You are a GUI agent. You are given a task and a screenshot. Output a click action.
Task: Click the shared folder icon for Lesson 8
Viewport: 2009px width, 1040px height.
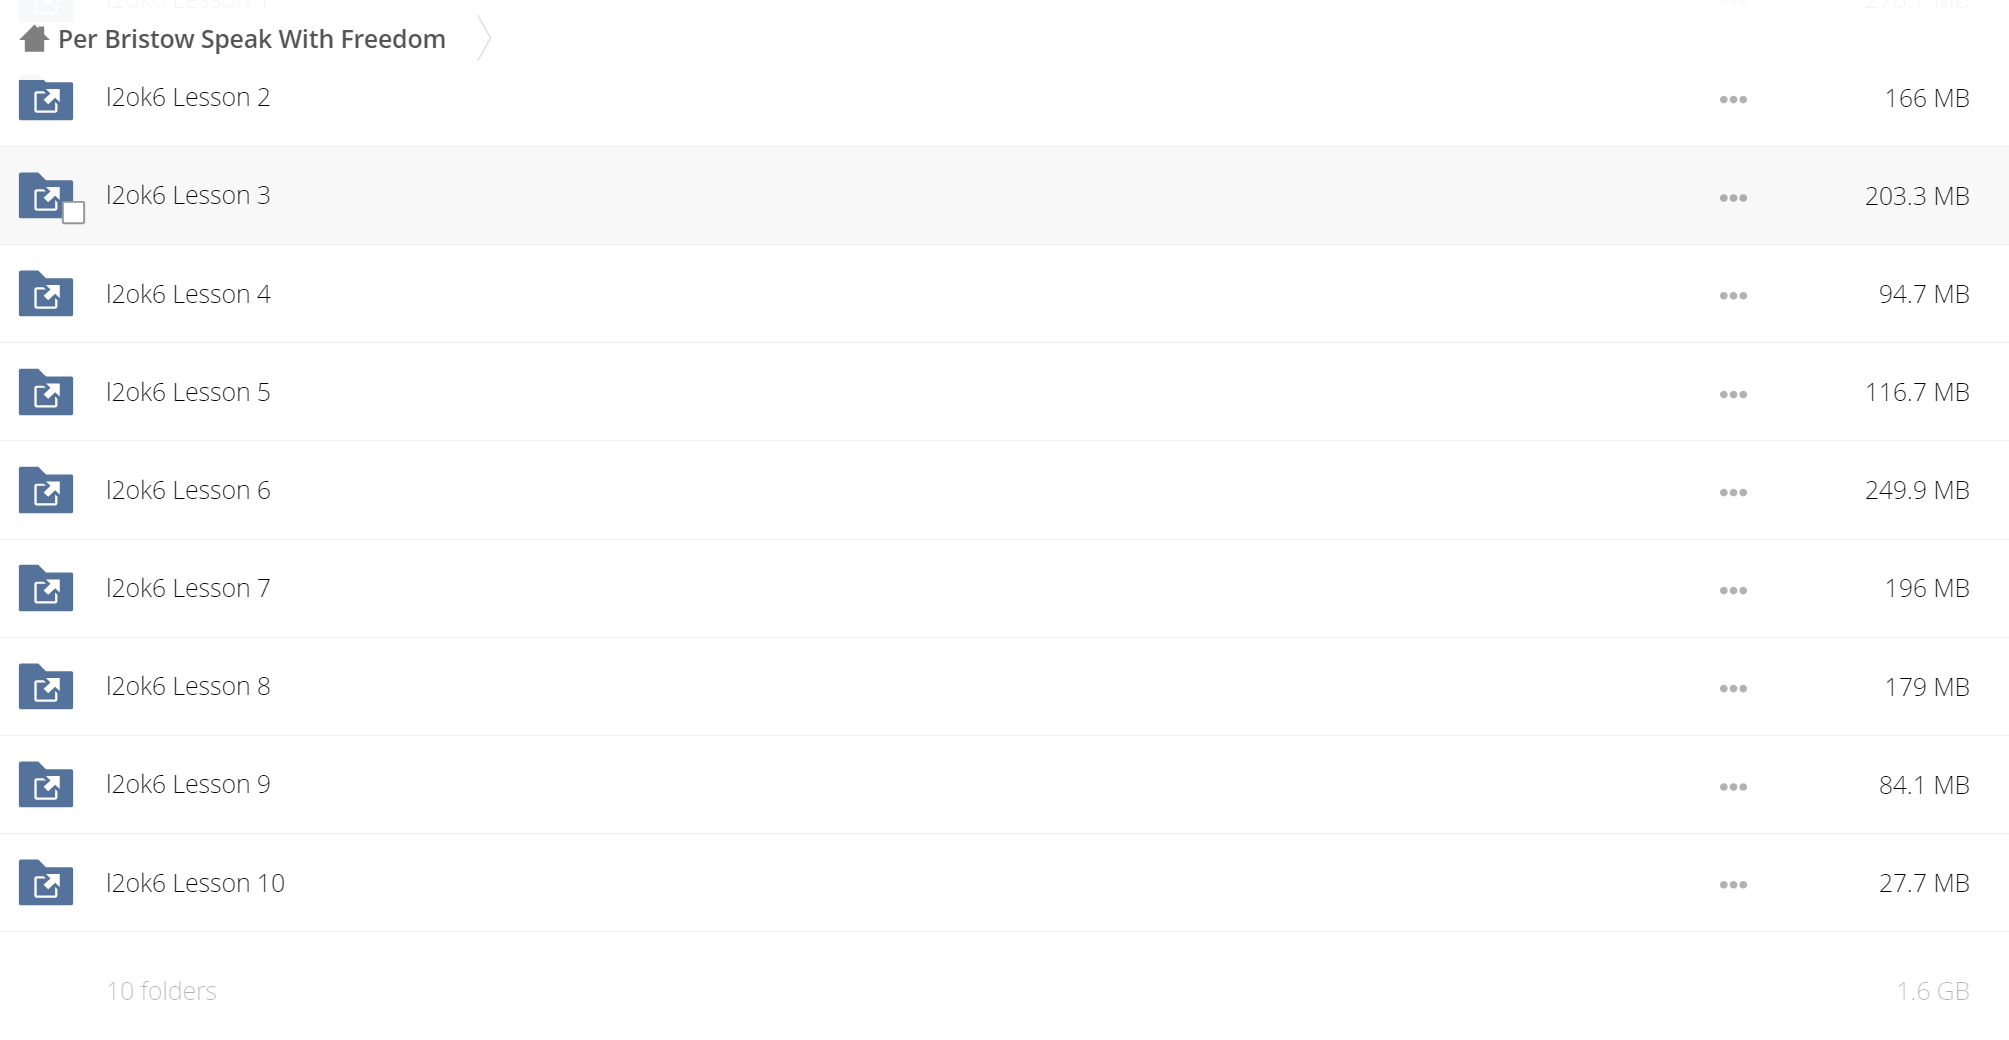(46, 686)
